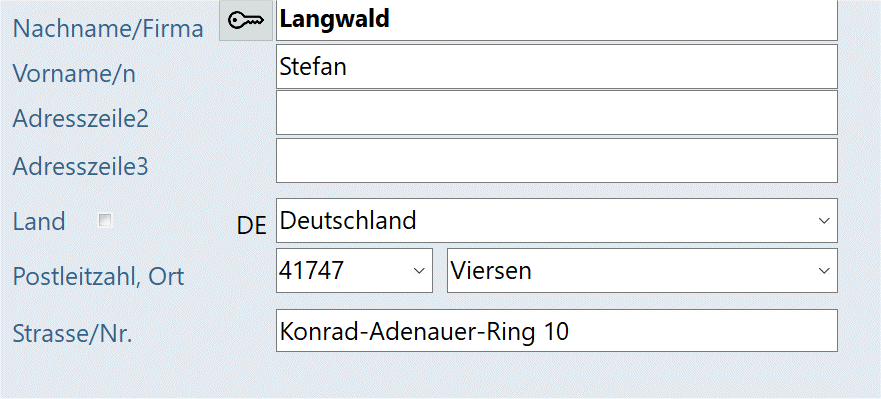The image size is (881, 399).
Task: Click the Strasse/Nr. label
Action: (72, 334)
